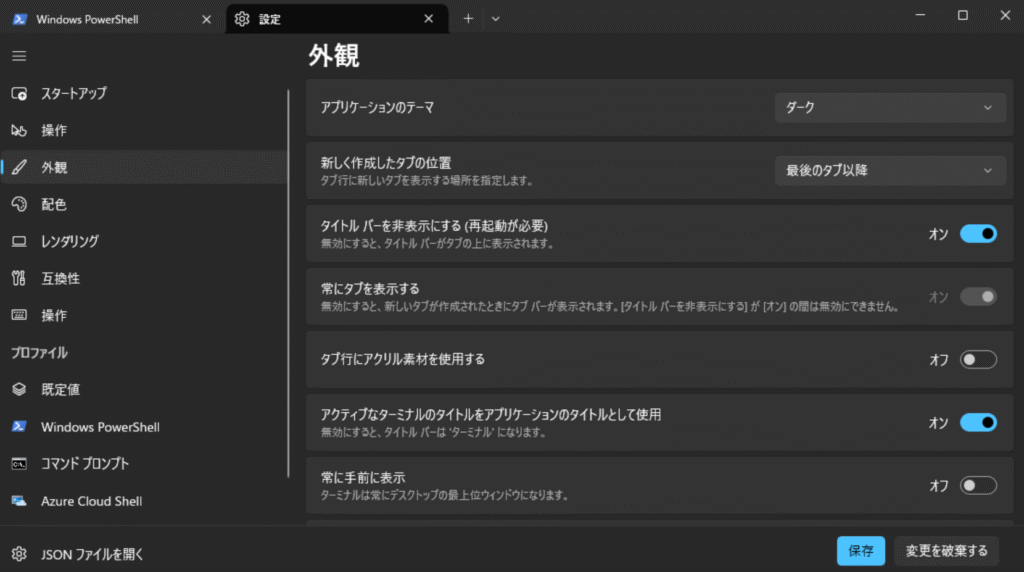Click the 保存 button
Image resolution: width=1024 pixels, height=572 pixels.
pos(860,550)
